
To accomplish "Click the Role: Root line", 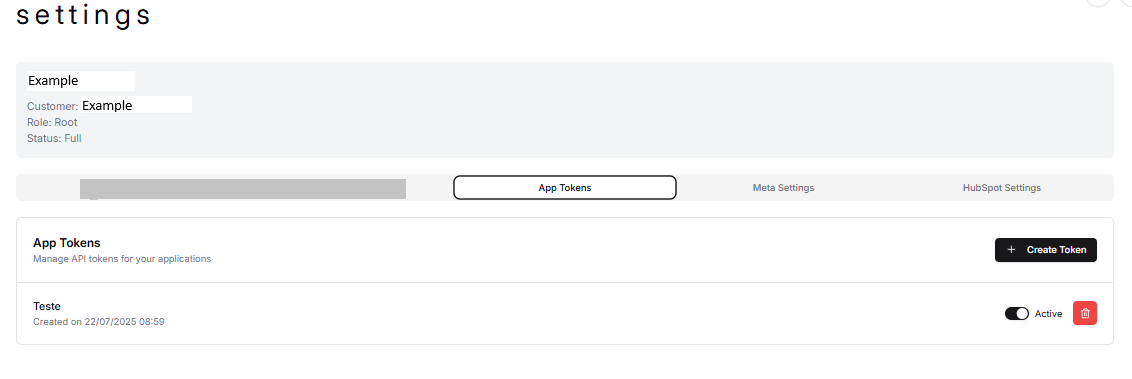I will [52, 122].
